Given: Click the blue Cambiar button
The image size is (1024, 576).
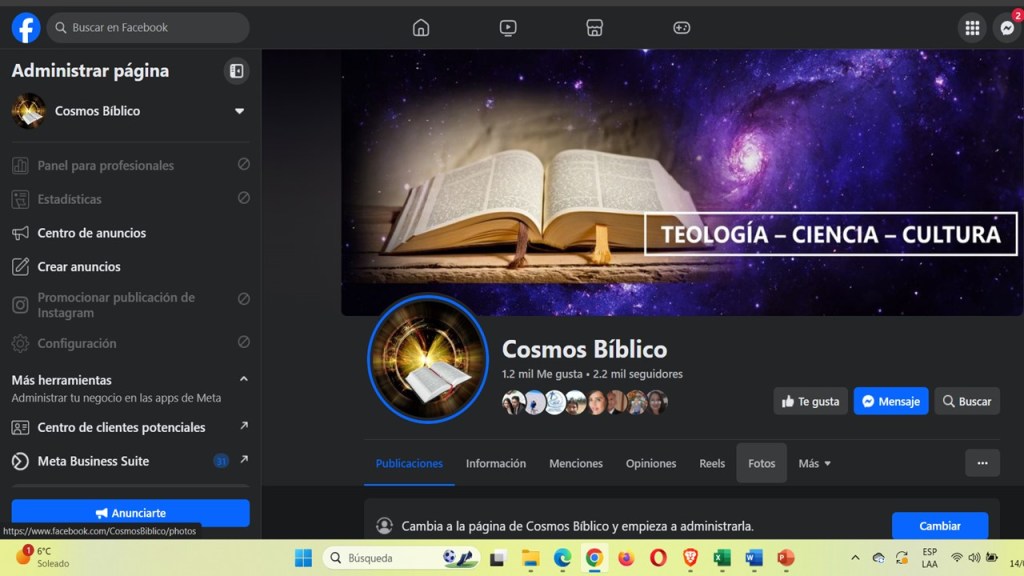Looking at the screenshot, I should coord(939,526).
